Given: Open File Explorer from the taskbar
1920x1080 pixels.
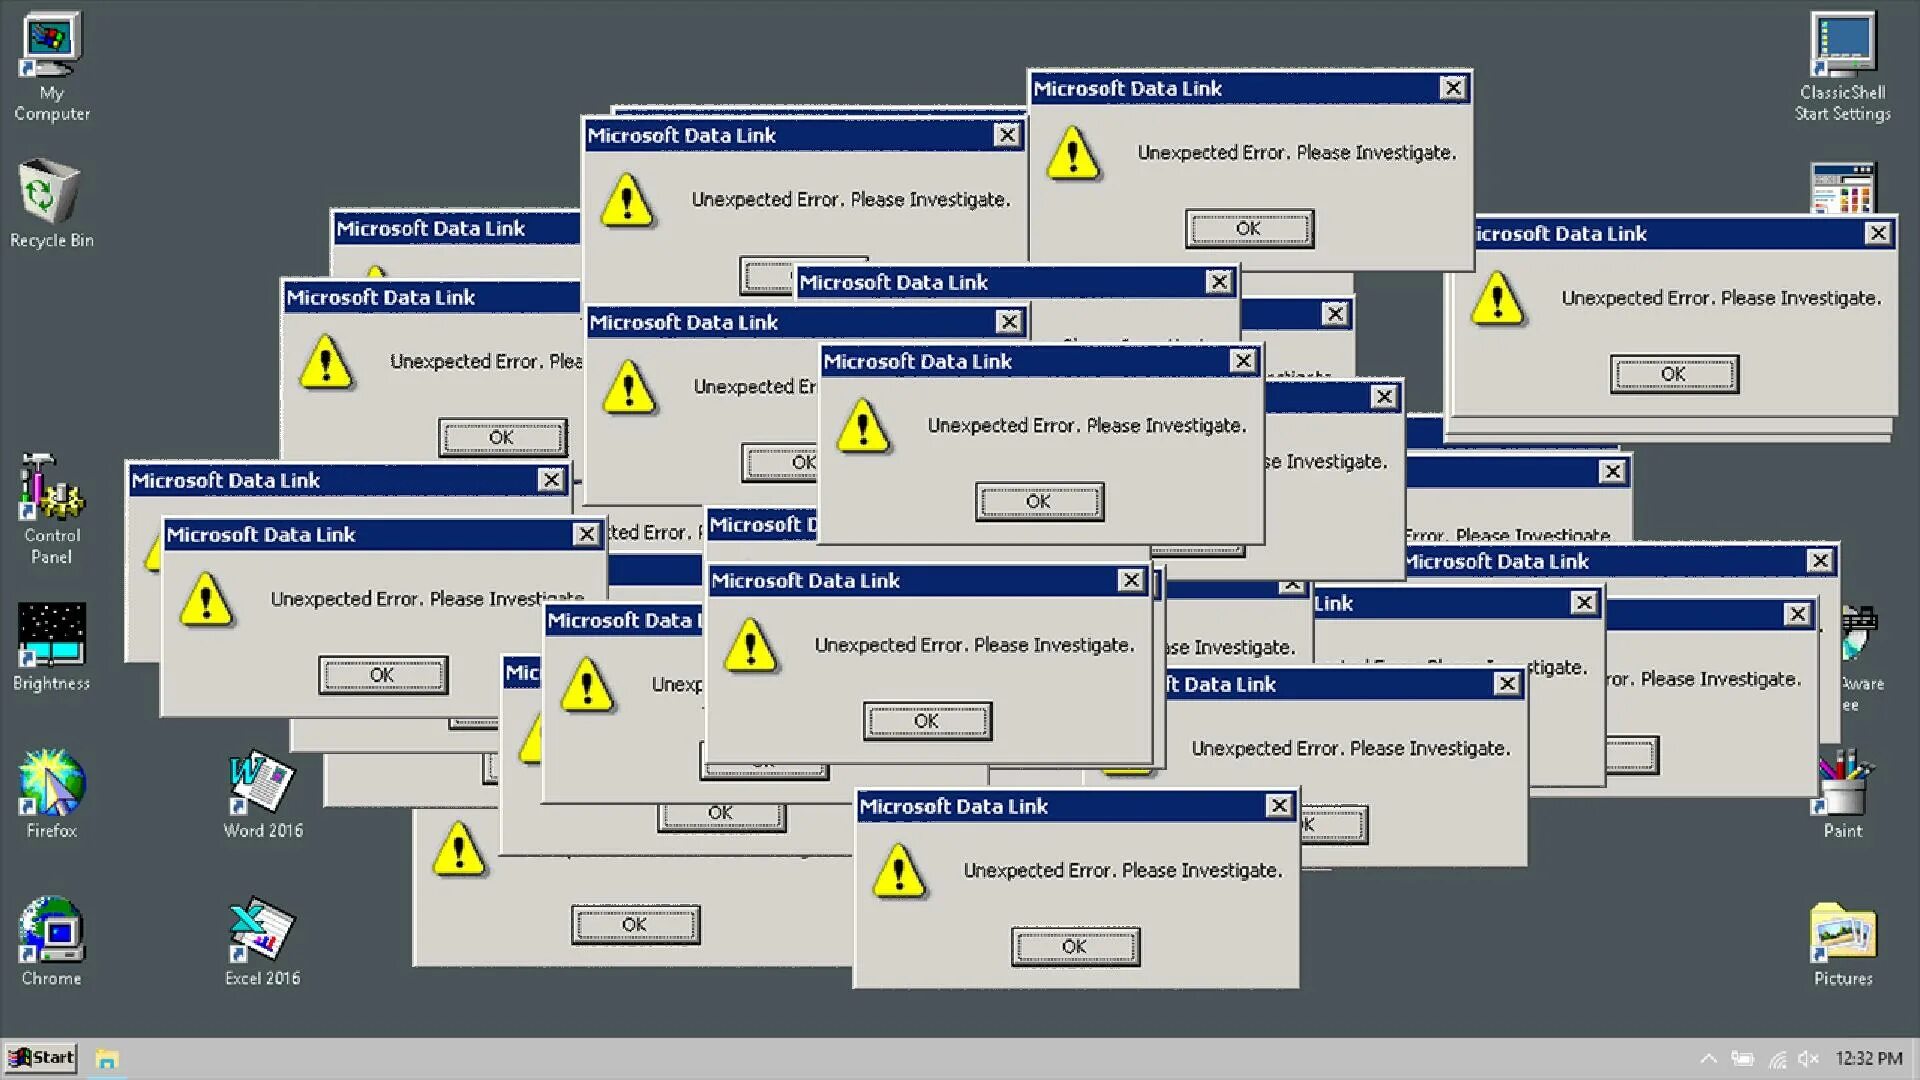Looking at the screenshot, I should pos(107,1059).
